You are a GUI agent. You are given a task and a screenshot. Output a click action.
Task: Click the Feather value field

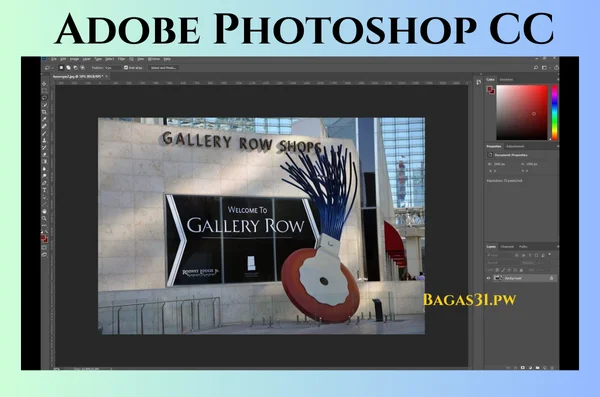pyautogui.click(x=113, y=68)
